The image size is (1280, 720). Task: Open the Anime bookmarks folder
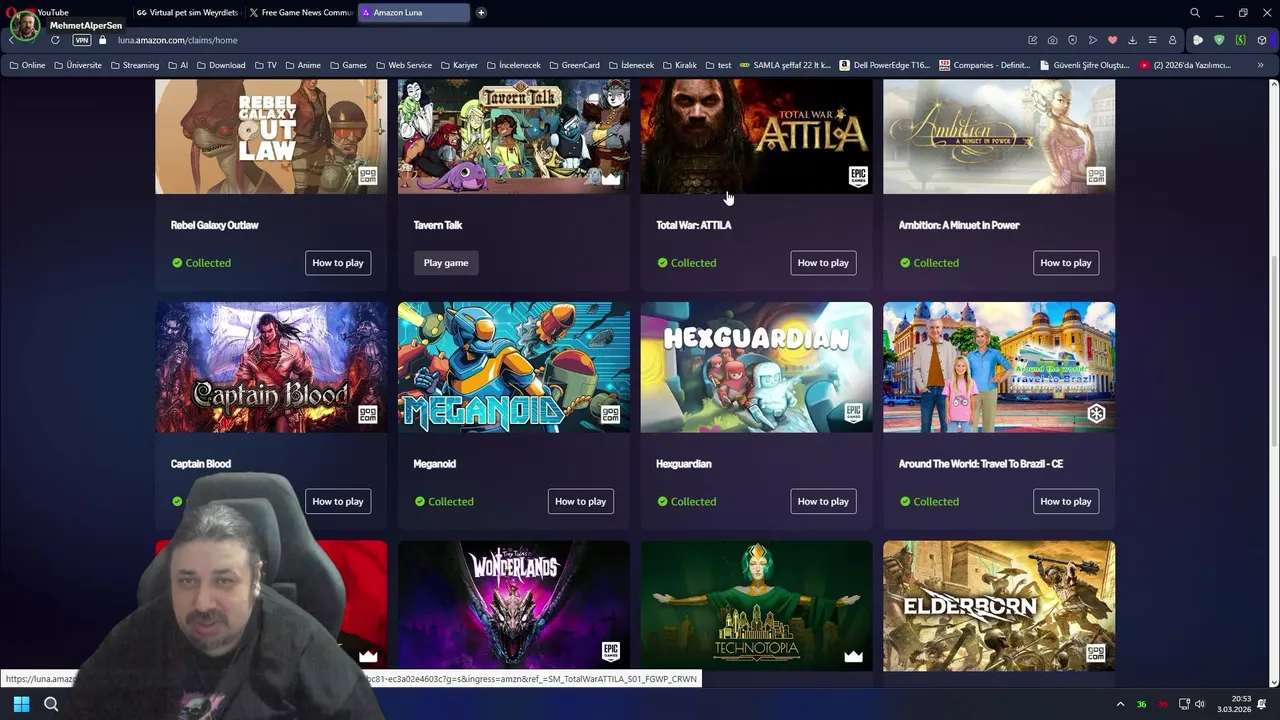click(x=303, y=65)
